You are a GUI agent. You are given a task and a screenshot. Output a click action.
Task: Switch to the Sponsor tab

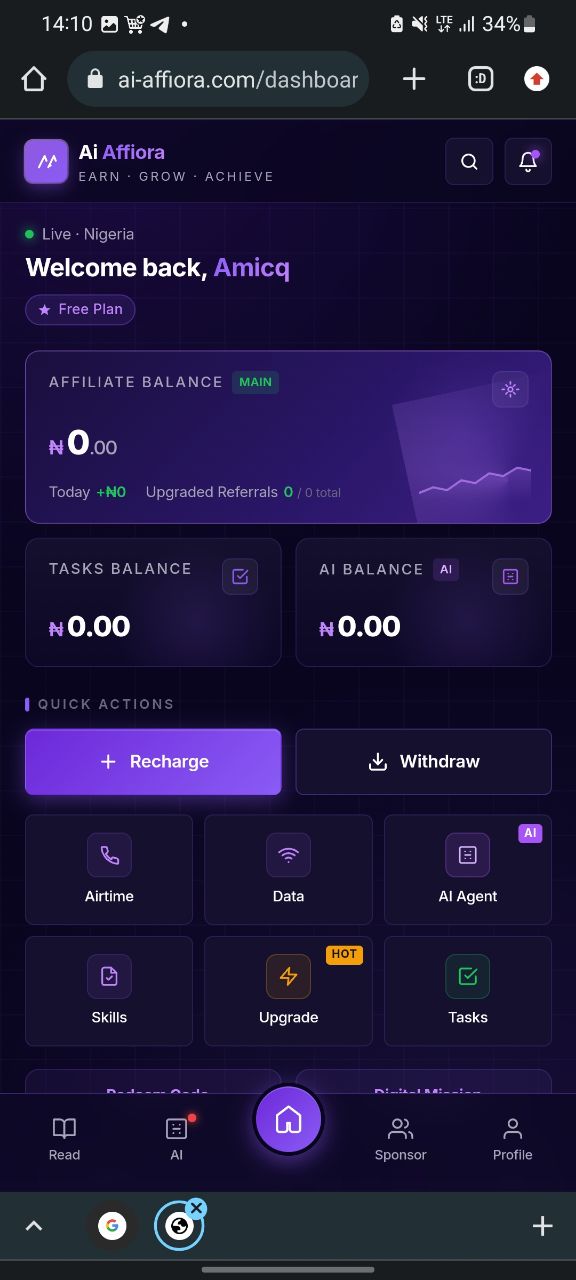click(x=400, y=1139)
